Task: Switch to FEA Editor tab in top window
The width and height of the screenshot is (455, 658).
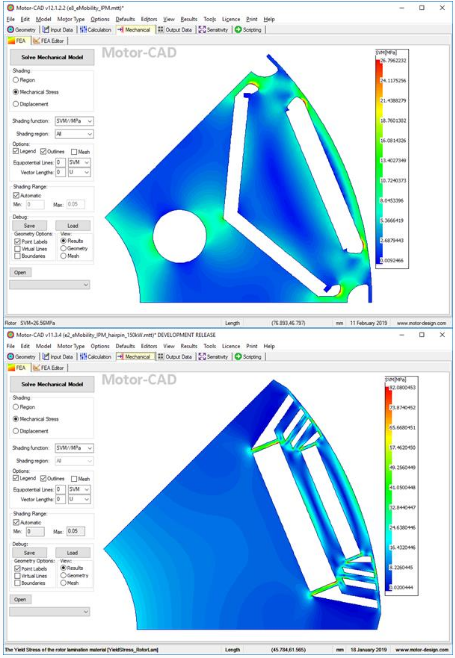Action: tap(49, 41)
